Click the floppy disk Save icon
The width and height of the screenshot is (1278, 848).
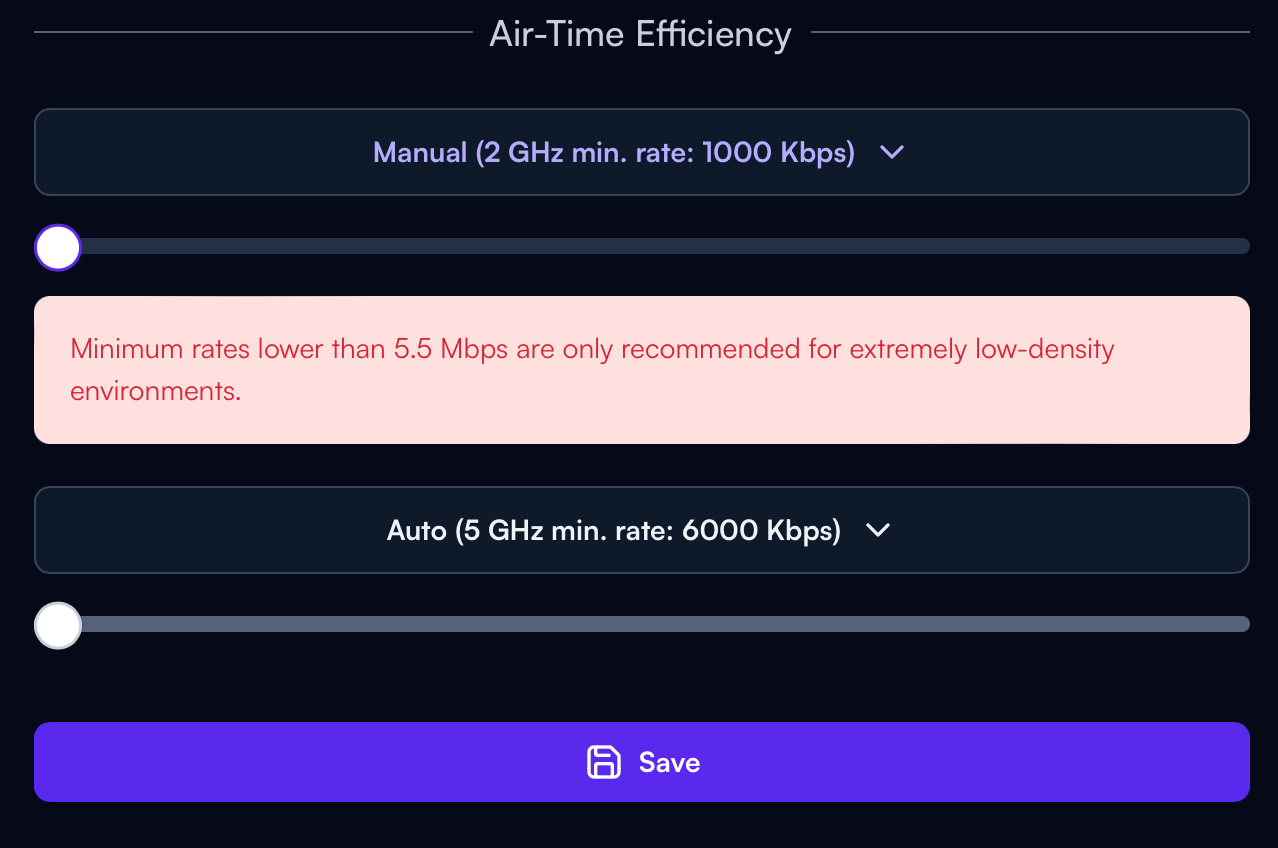tap(604, 762)
